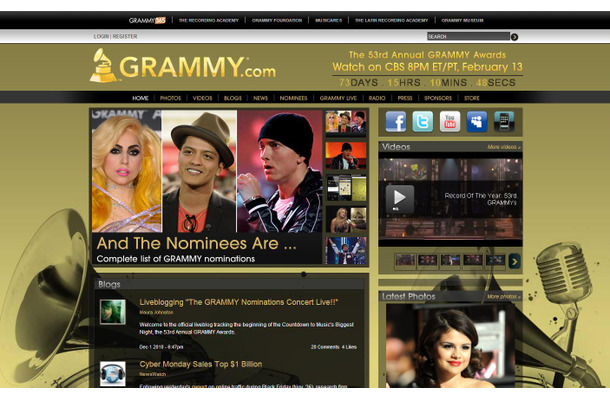Screen dimensions: 610x400
Task: Open the News menu item
Action: coord(260,98)
